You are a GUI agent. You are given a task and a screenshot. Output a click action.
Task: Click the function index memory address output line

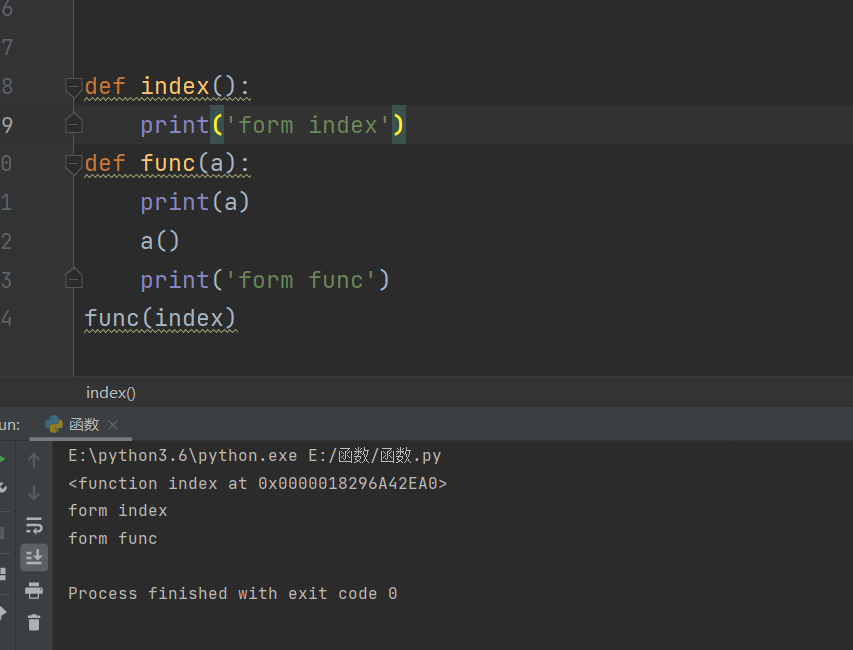(257, 483)
